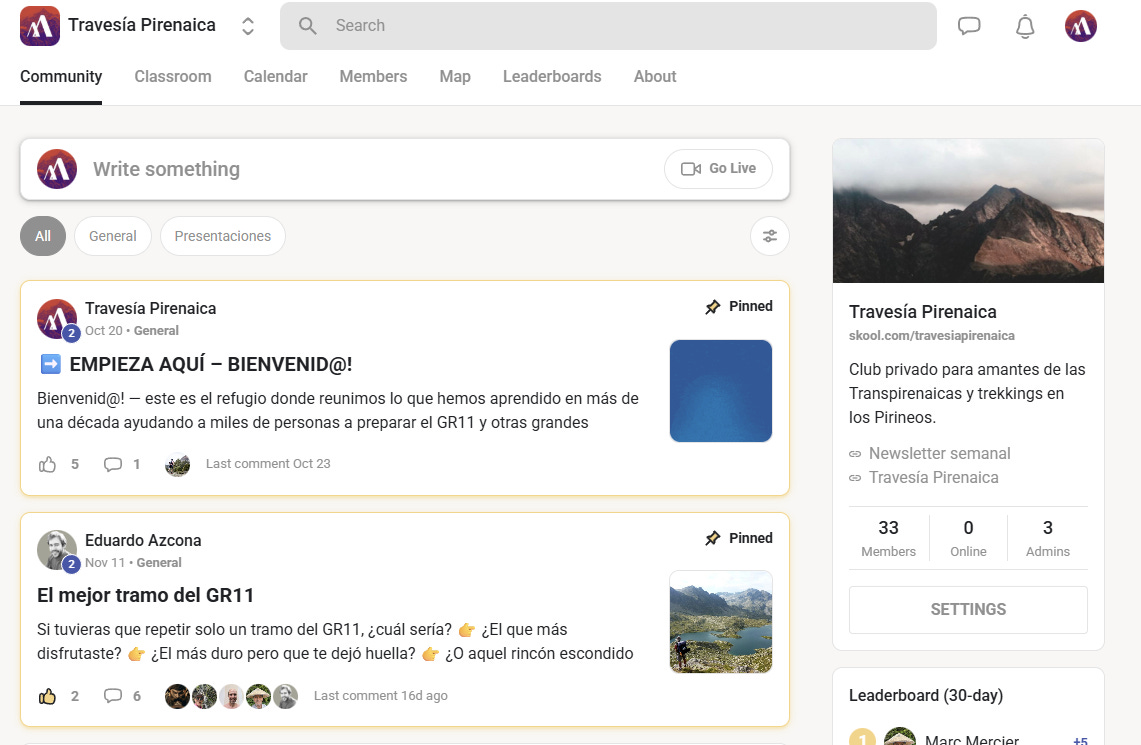This screenshot has width=1141, height=745.
Task: Click Eduardo Azcona's profile avatar
Action: [57, 550]
